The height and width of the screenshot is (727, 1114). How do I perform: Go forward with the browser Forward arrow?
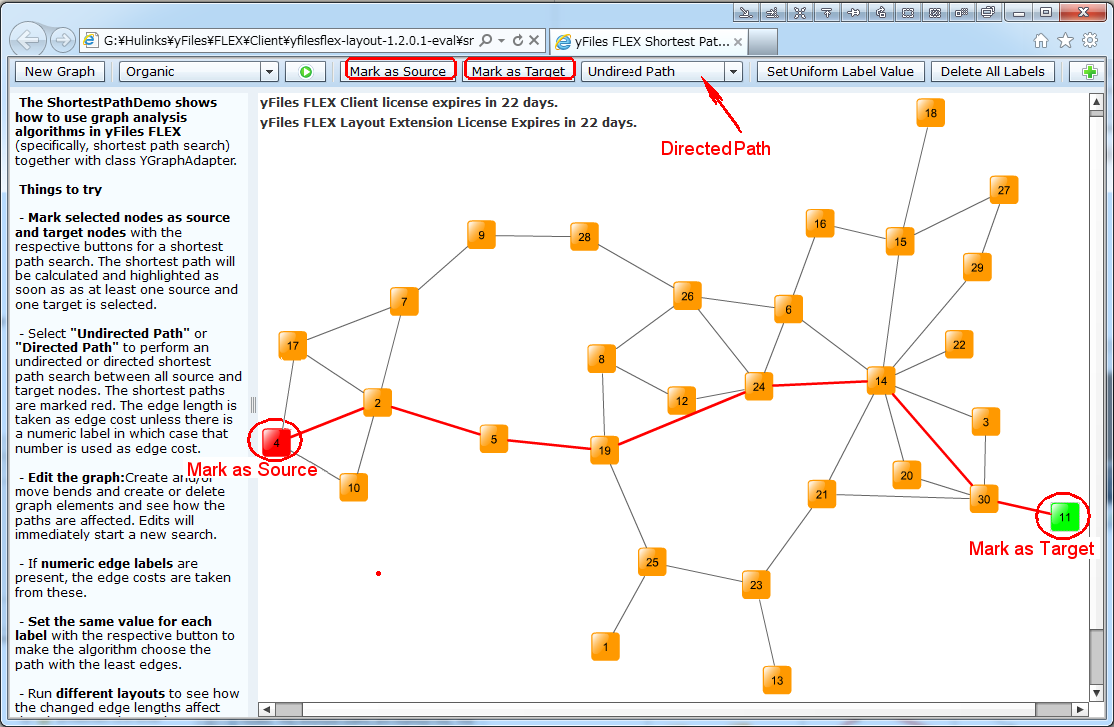click(63, 41)
